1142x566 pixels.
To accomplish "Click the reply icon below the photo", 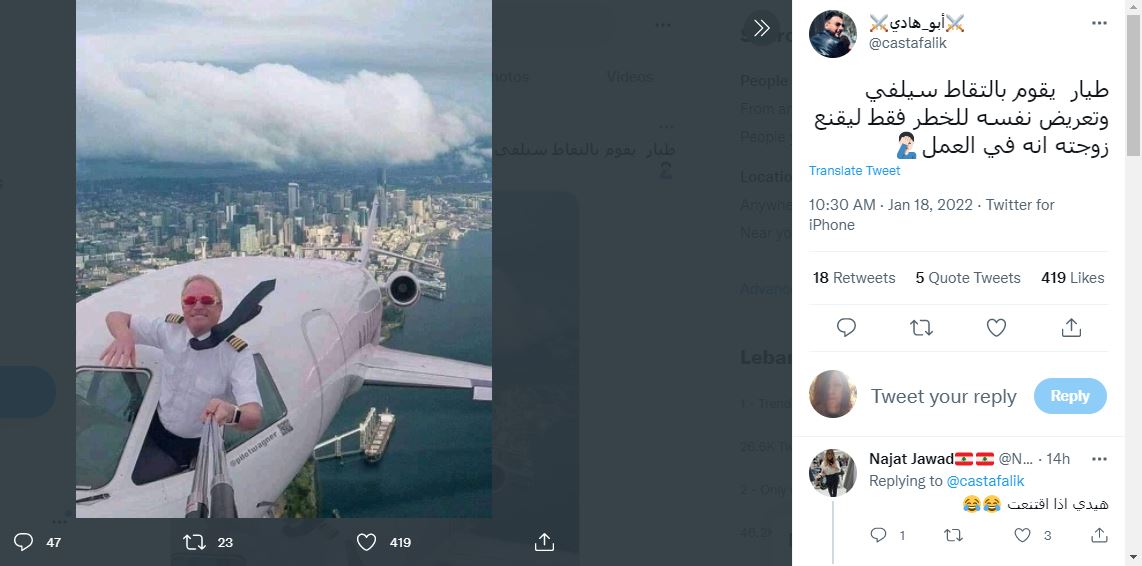I will click(24, 542).
